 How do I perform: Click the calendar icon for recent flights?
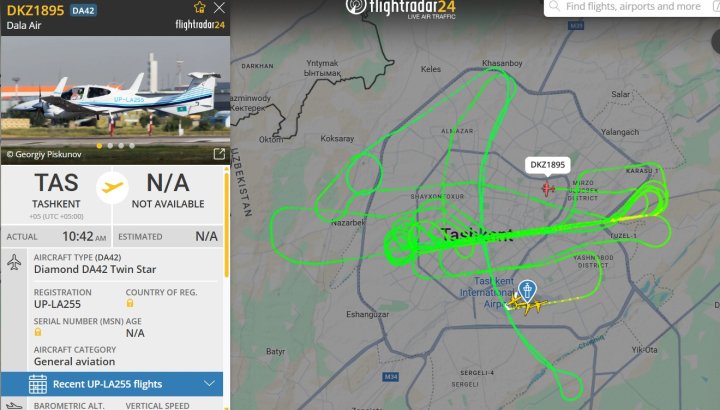click(38, 384)
